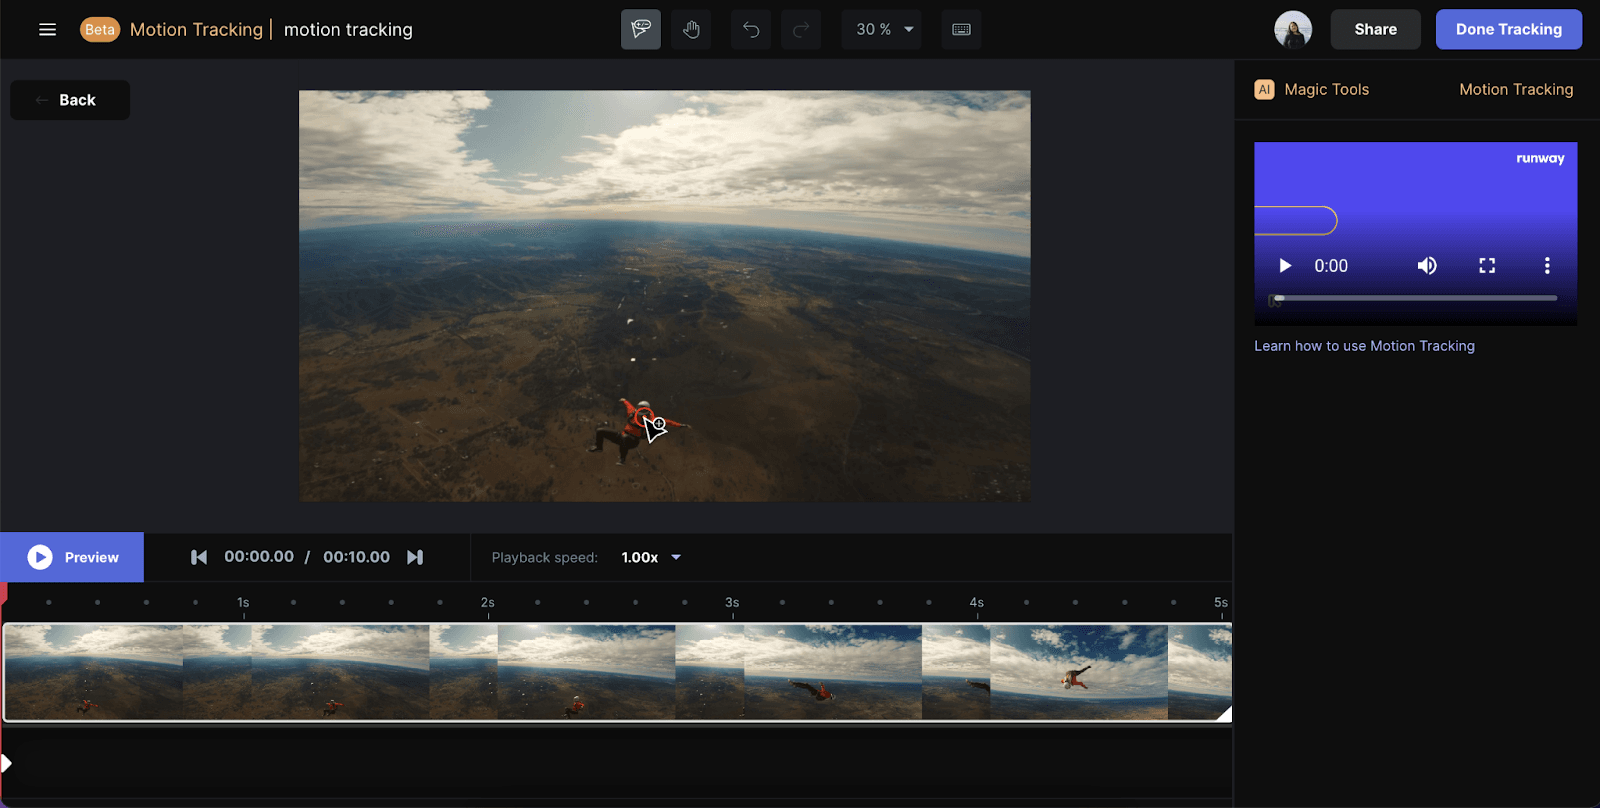Open the user profile avatar

point(1293,29)
